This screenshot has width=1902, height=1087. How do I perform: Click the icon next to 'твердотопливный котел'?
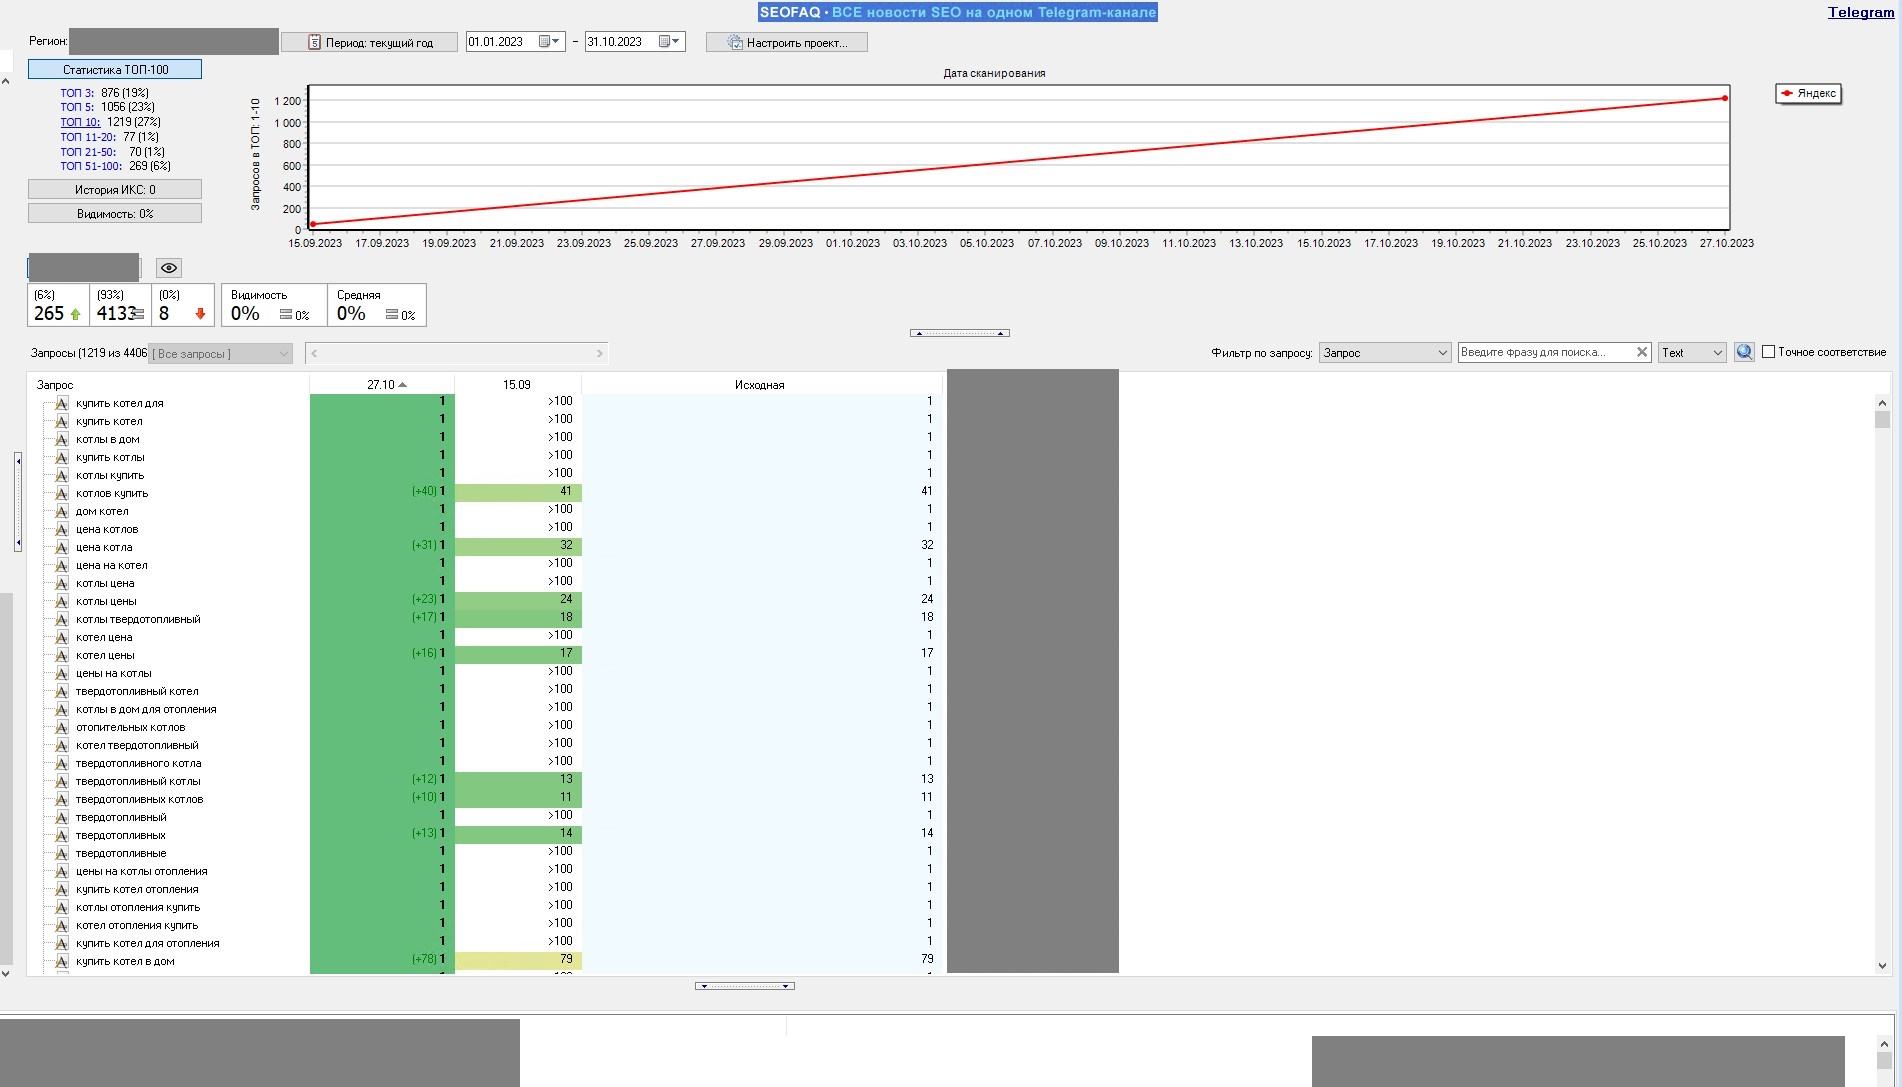coord(62,691)
